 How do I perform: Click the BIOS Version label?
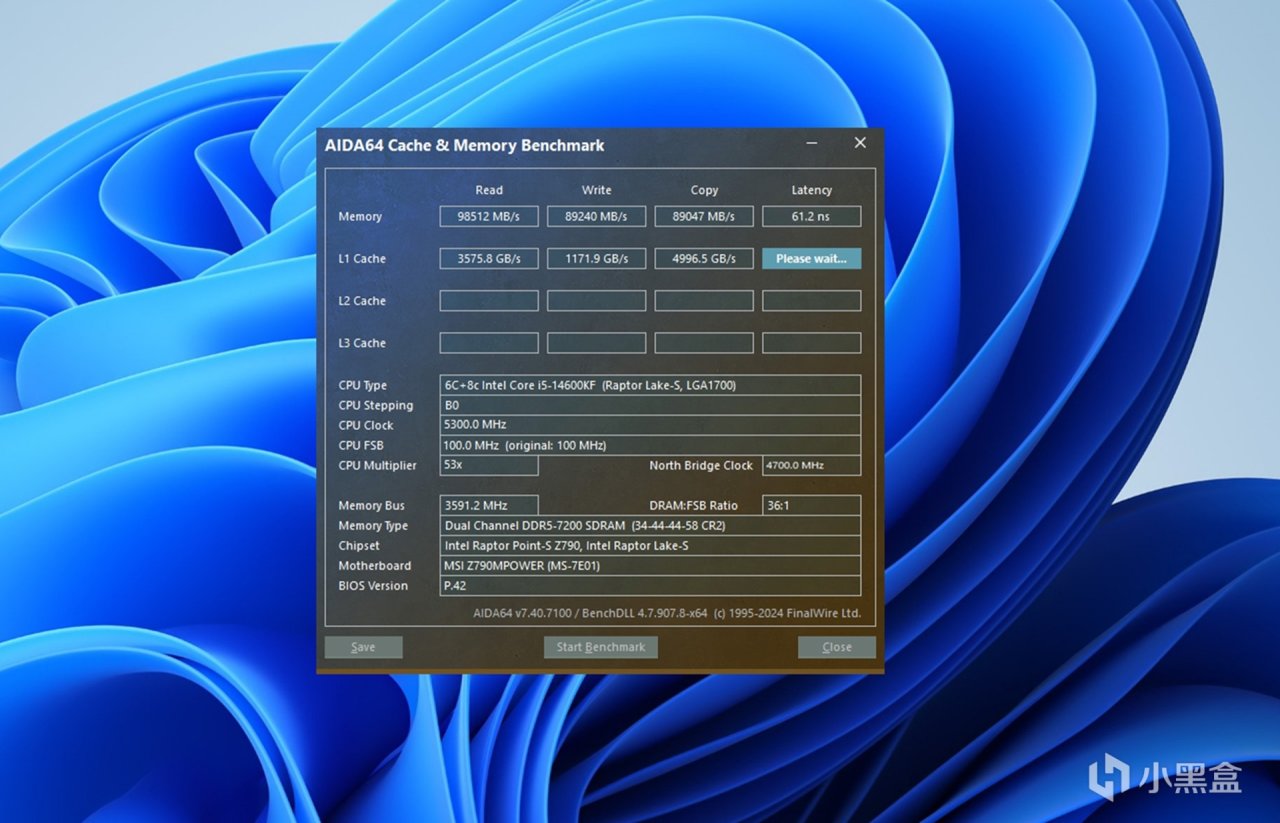[373, 586]
